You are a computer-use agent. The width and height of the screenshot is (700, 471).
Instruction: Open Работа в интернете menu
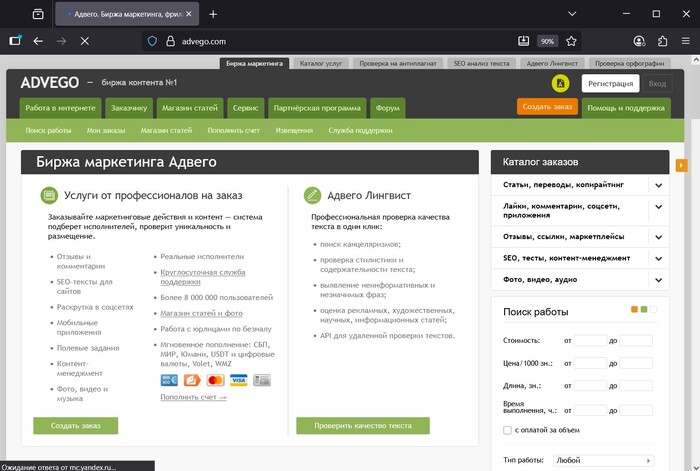click(60, 108)
